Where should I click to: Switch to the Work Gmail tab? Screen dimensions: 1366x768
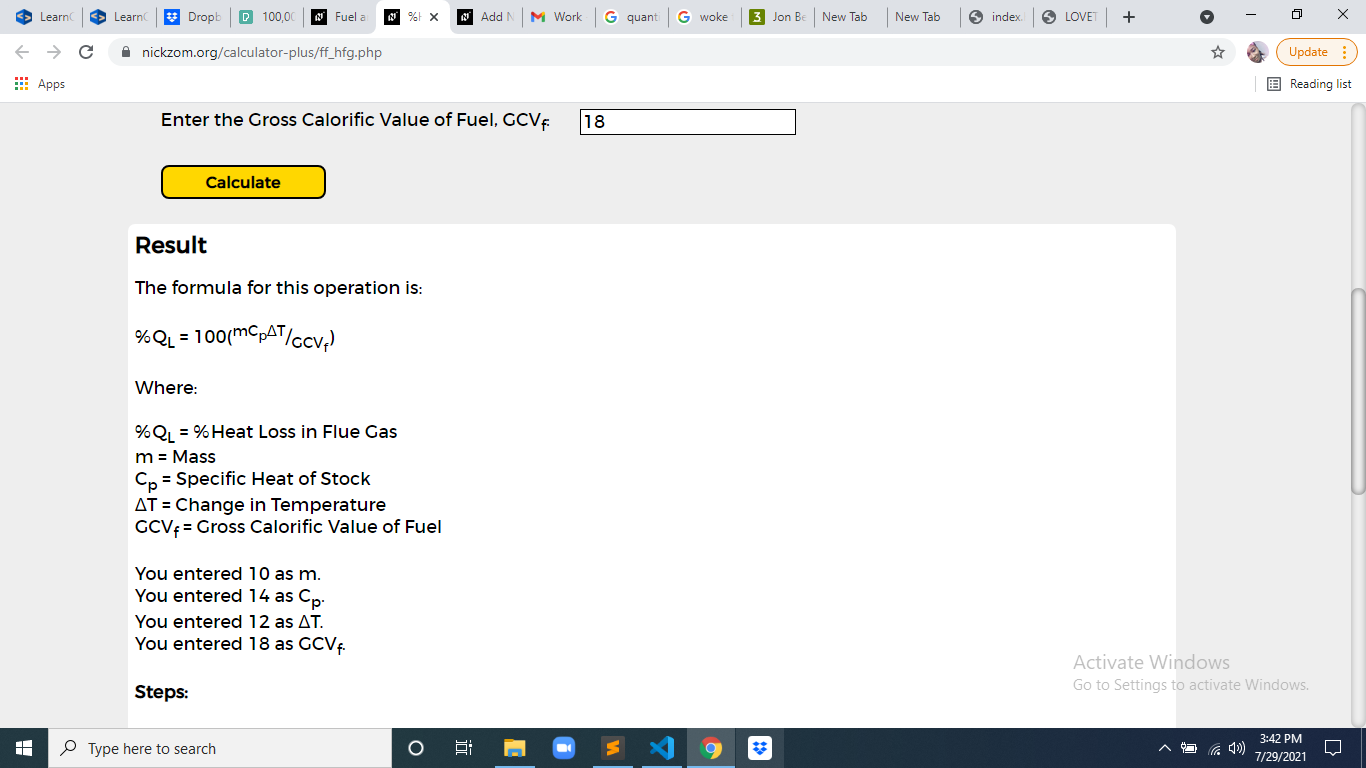(x=558, y=17)
